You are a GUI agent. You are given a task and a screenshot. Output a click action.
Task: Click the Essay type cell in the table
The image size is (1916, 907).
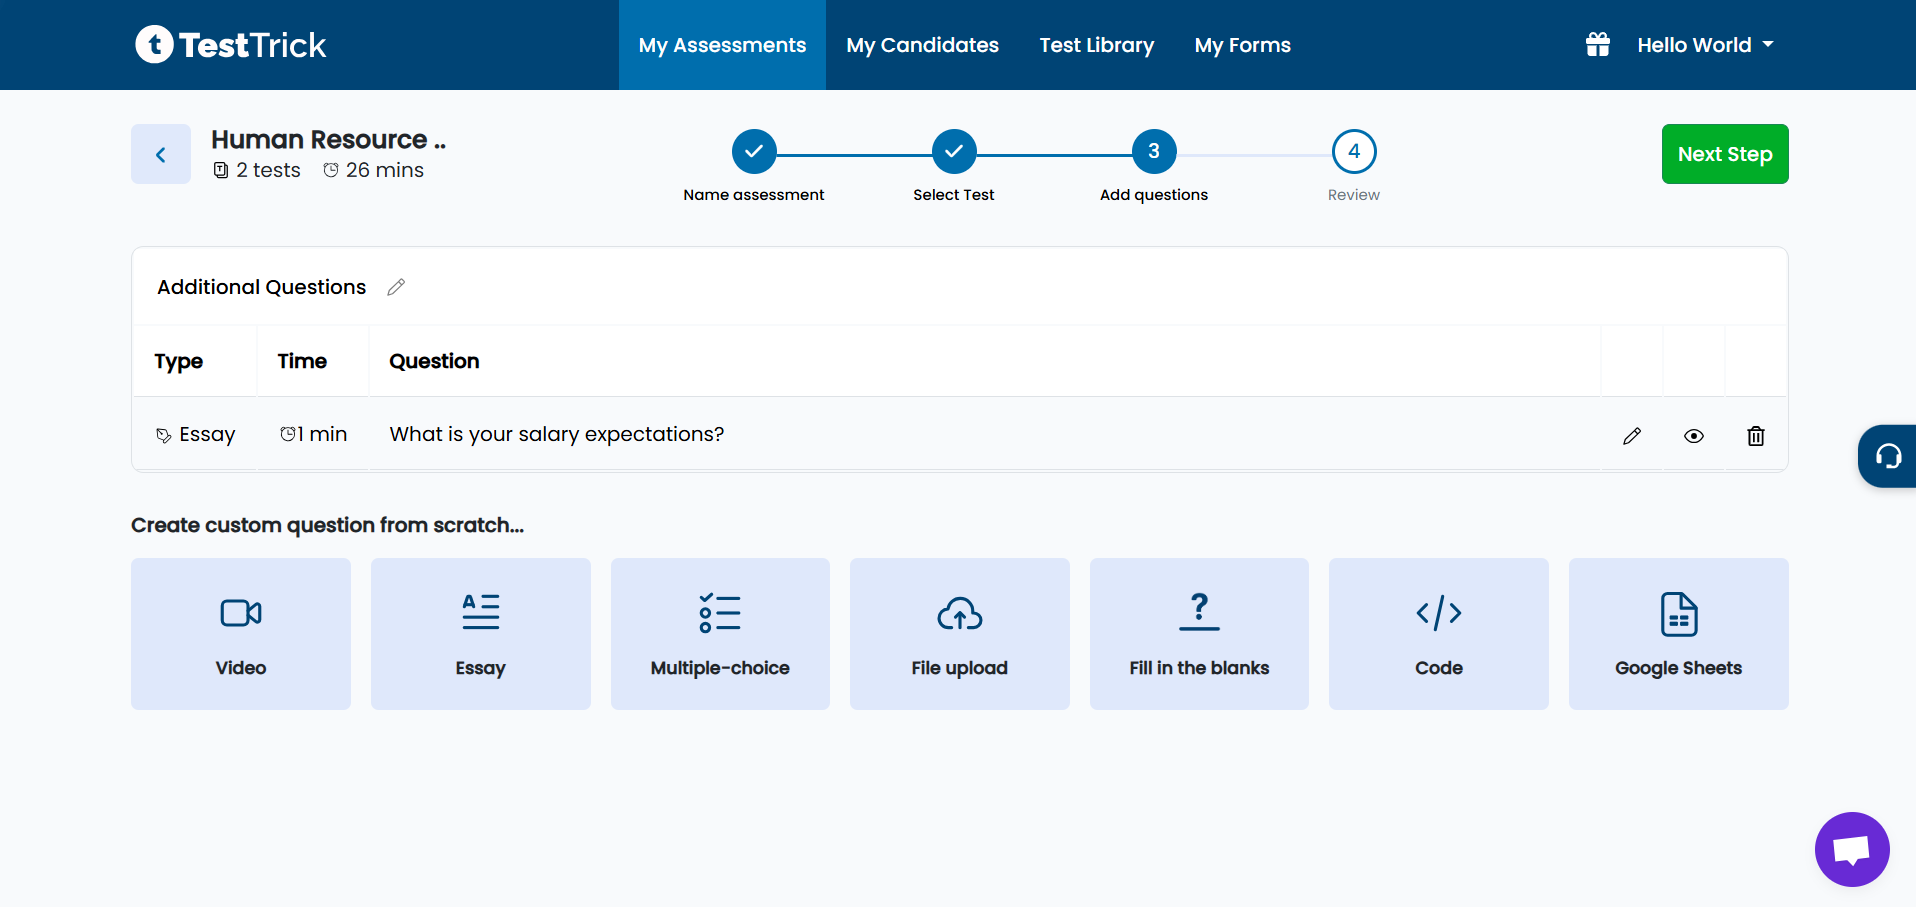196,435
